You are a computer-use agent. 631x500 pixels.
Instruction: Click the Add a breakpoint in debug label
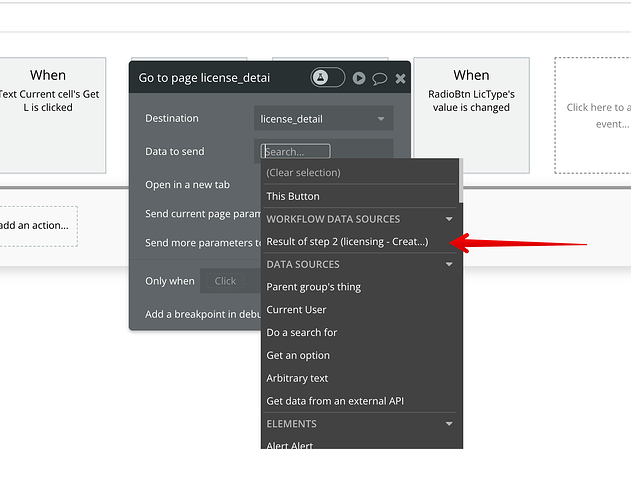pyautogui.click(x=203, y=314)
